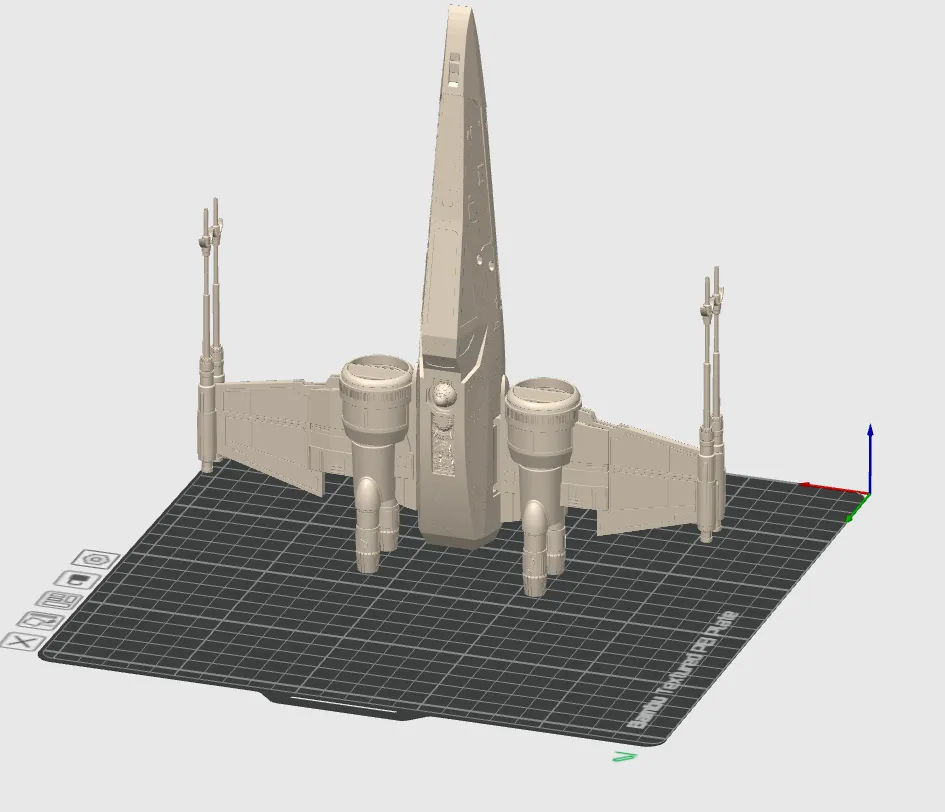Toggle the plate lock icon

pyautogui.click(x=77, y=581)
